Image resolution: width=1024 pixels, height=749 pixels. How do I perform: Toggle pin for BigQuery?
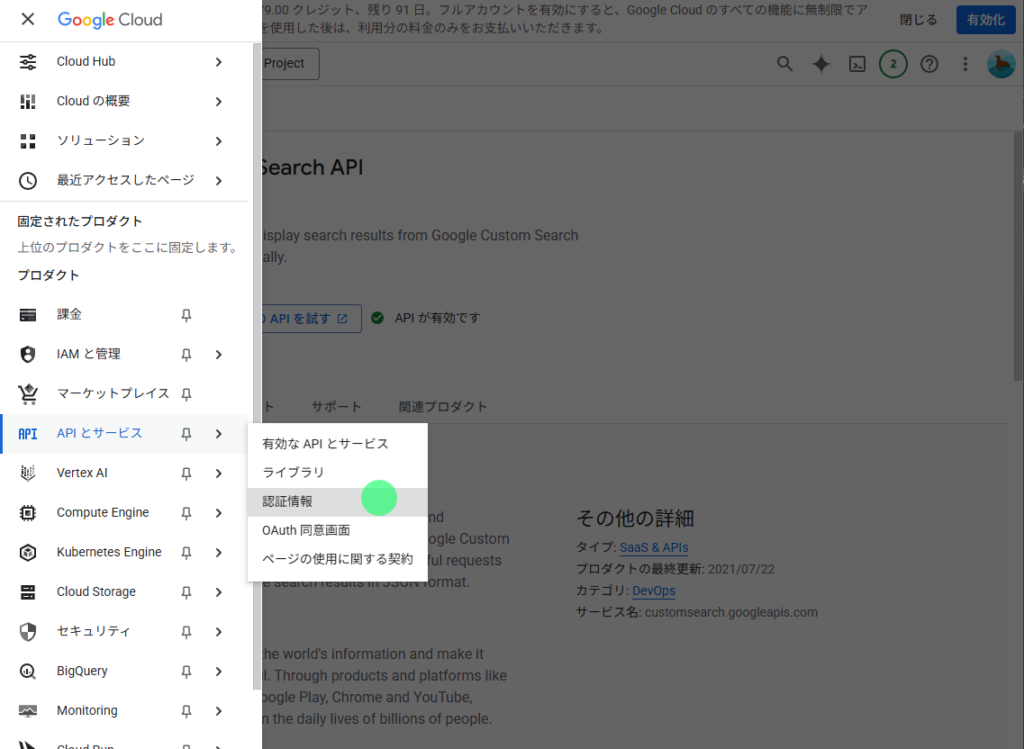186,671
